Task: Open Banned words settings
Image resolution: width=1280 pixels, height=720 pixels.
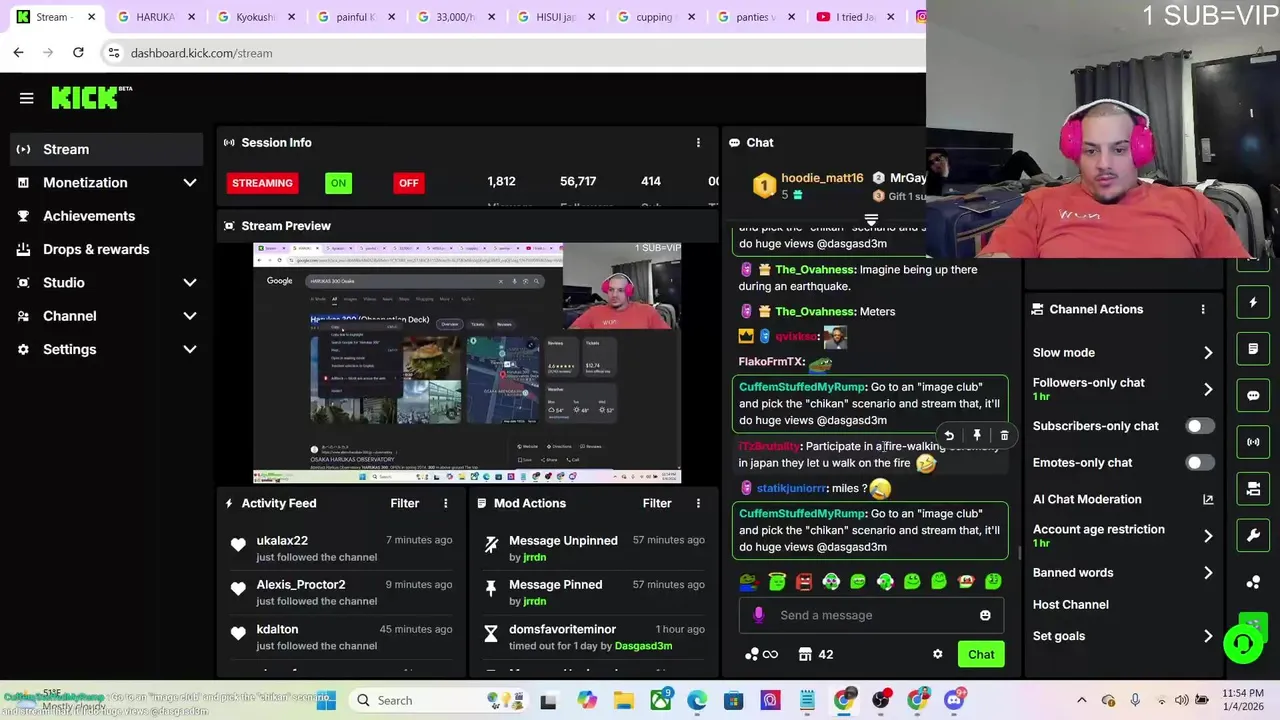Action: [x=1123, y=573]
